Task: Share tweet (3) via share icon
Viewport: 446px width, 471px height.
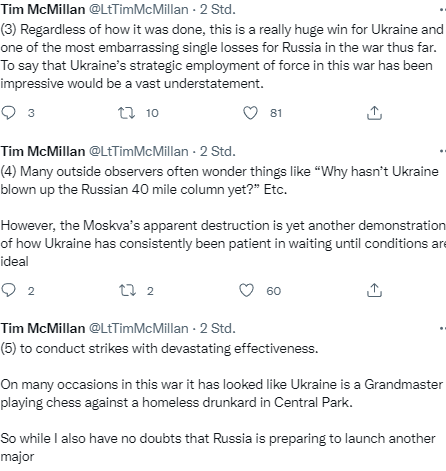Action: [x=374, y=113]
